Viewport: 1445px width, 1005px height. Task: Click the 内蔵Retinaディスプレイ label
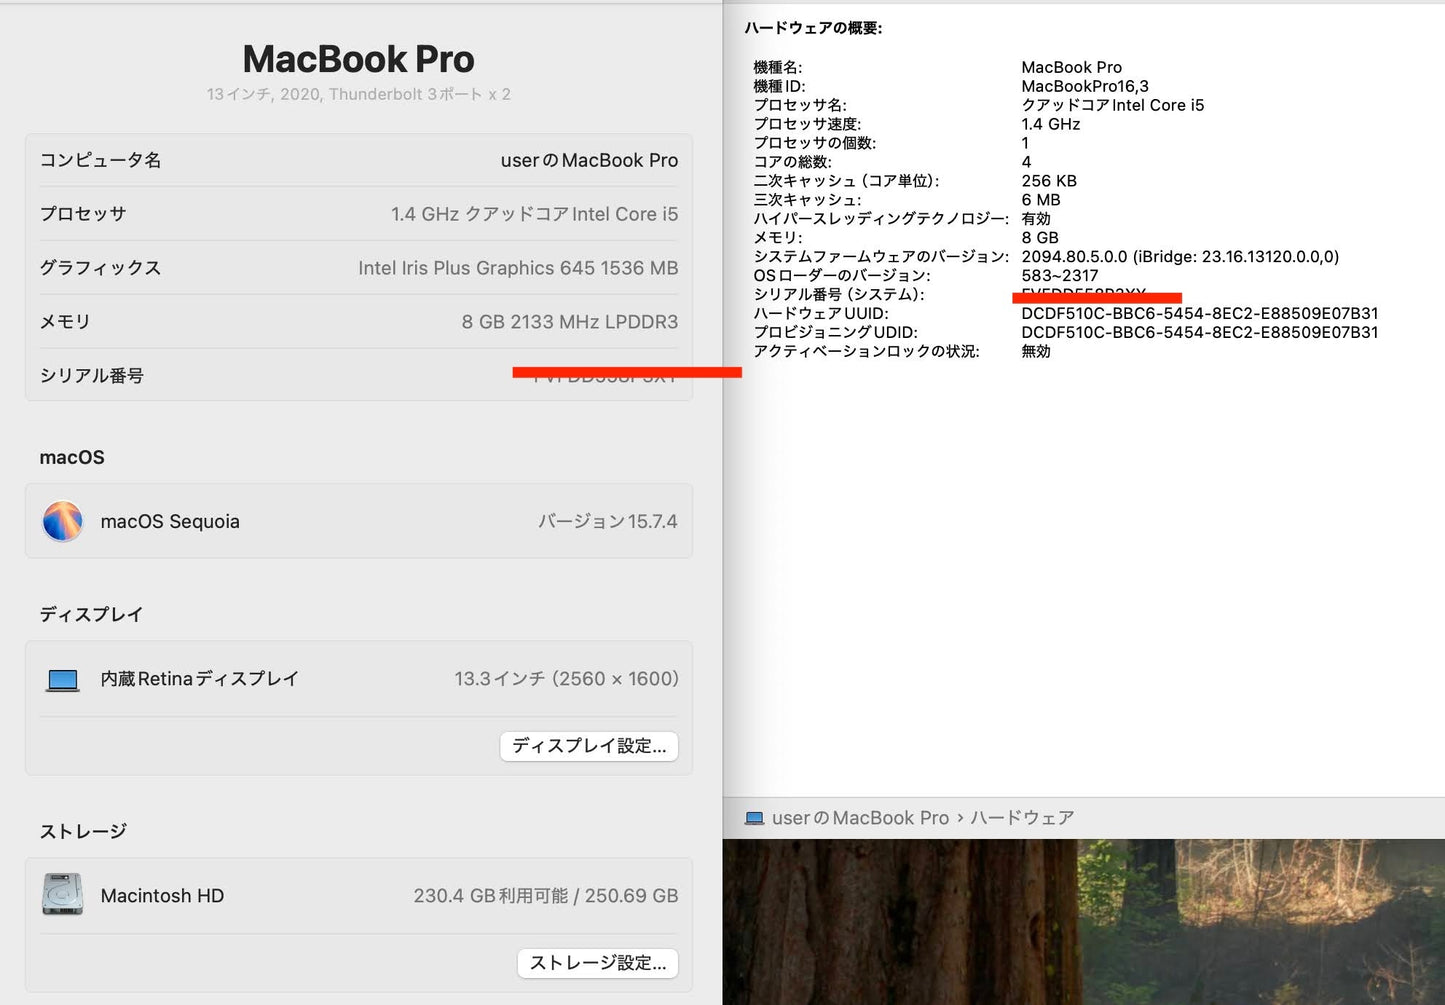coord(199,679)
